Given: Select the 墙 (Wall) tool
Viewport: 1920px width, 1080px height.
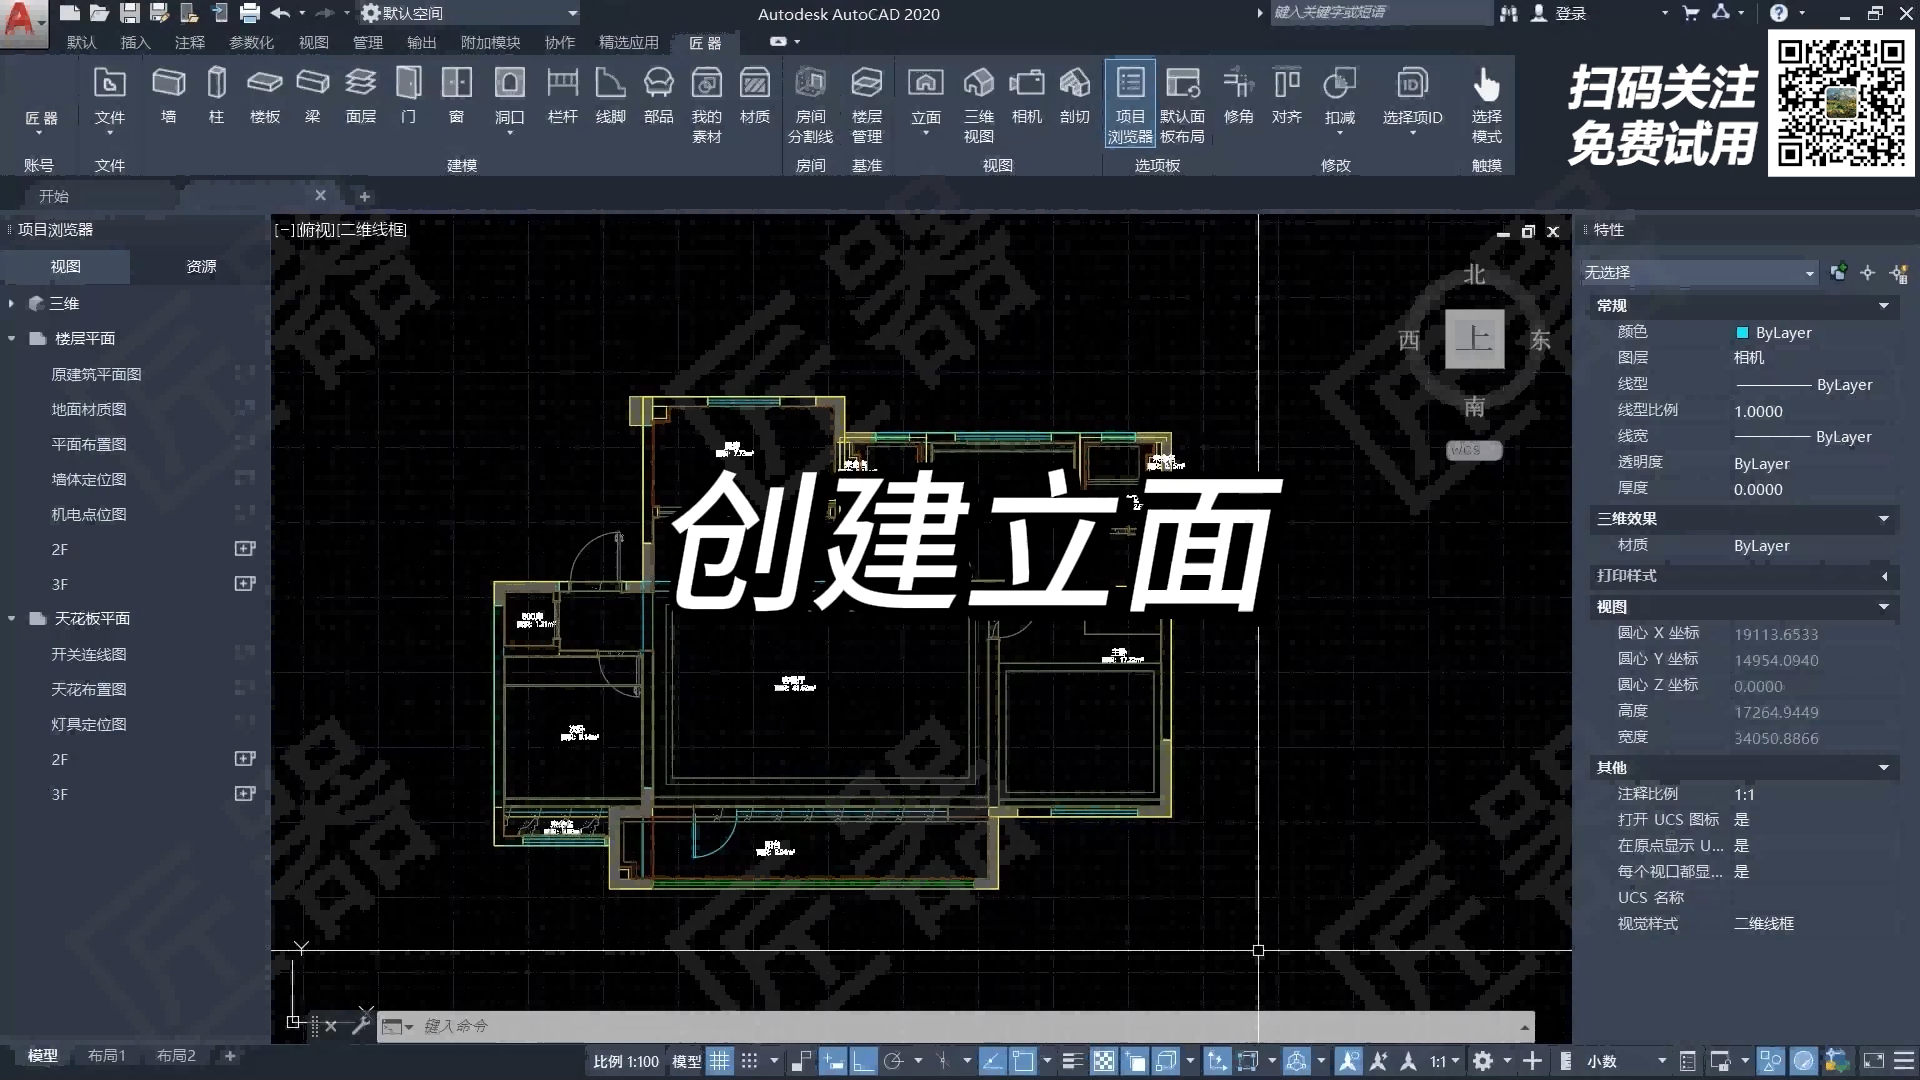Looking at the screenshot, I should pos(167,95).
